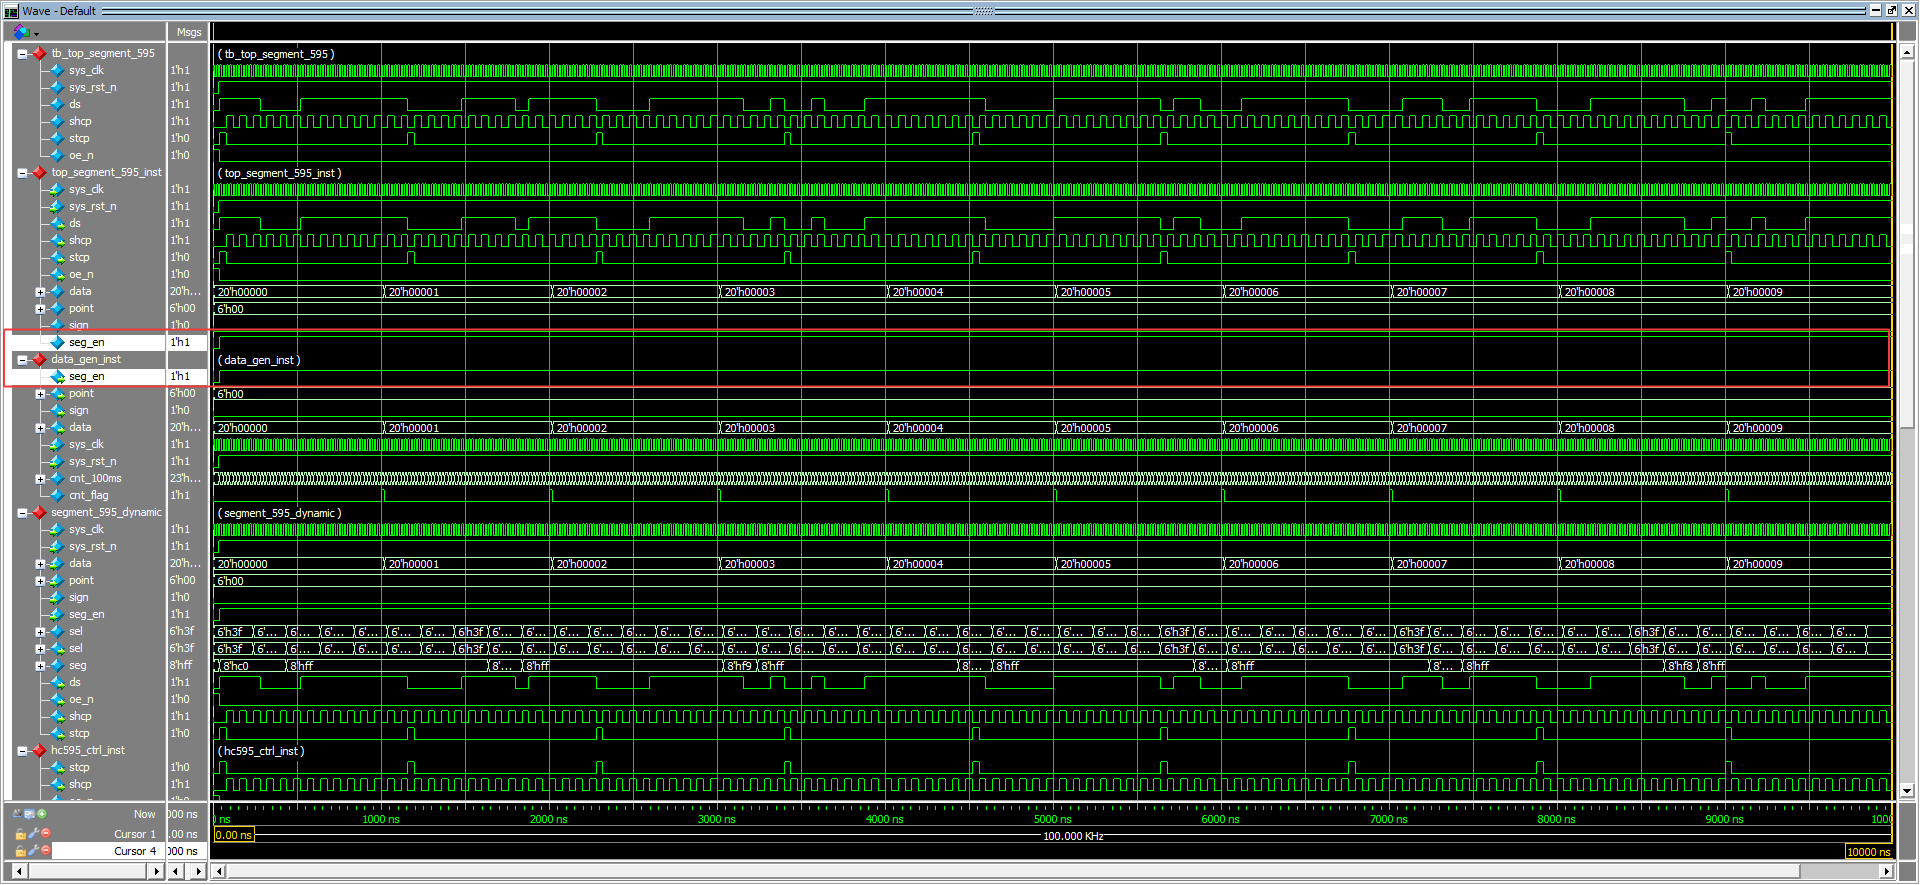This screenshot has width=1920, height=885.
Task: Select the cnt_100ms signal name
Action: click(95, 479)
